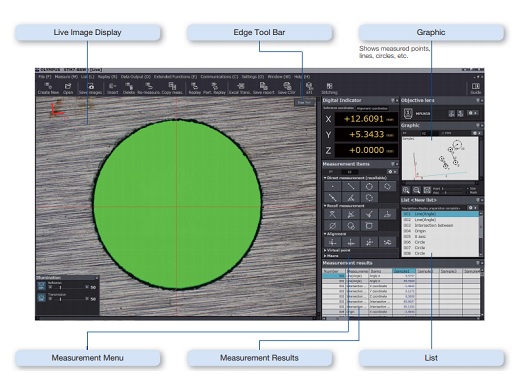
Task: Open the Replay menu
Action: pyautogui.click(x=107, y=77)
